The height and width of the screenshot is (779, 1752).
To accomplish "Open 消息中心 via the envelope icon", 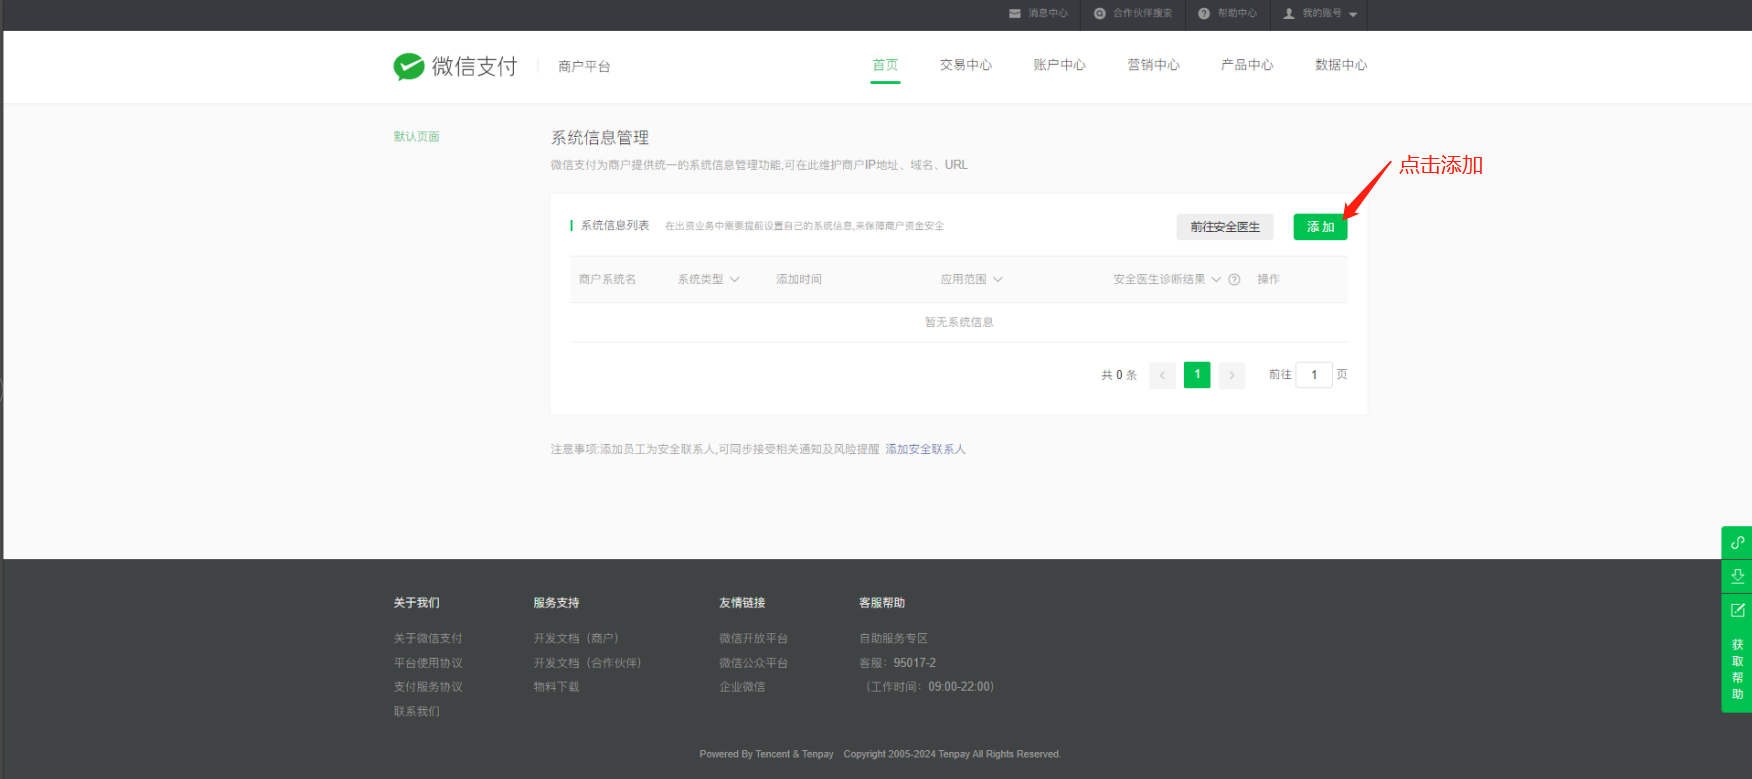I will point(1015,14).
